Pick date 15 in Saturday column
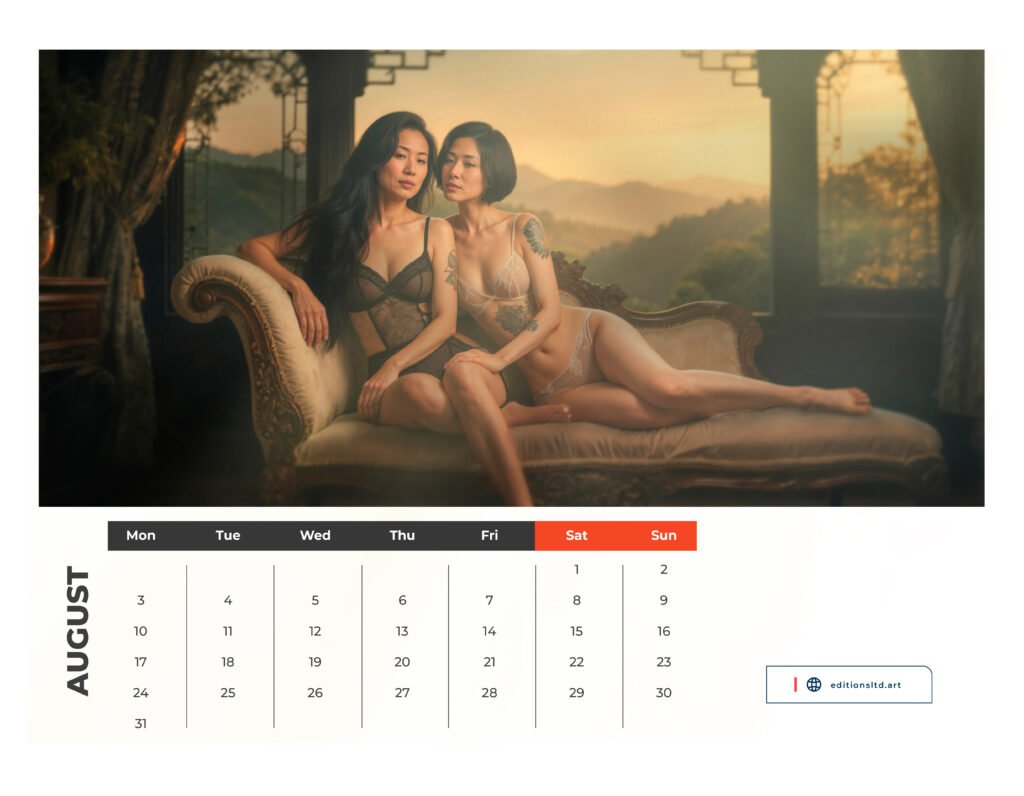 tap(577, 631)
